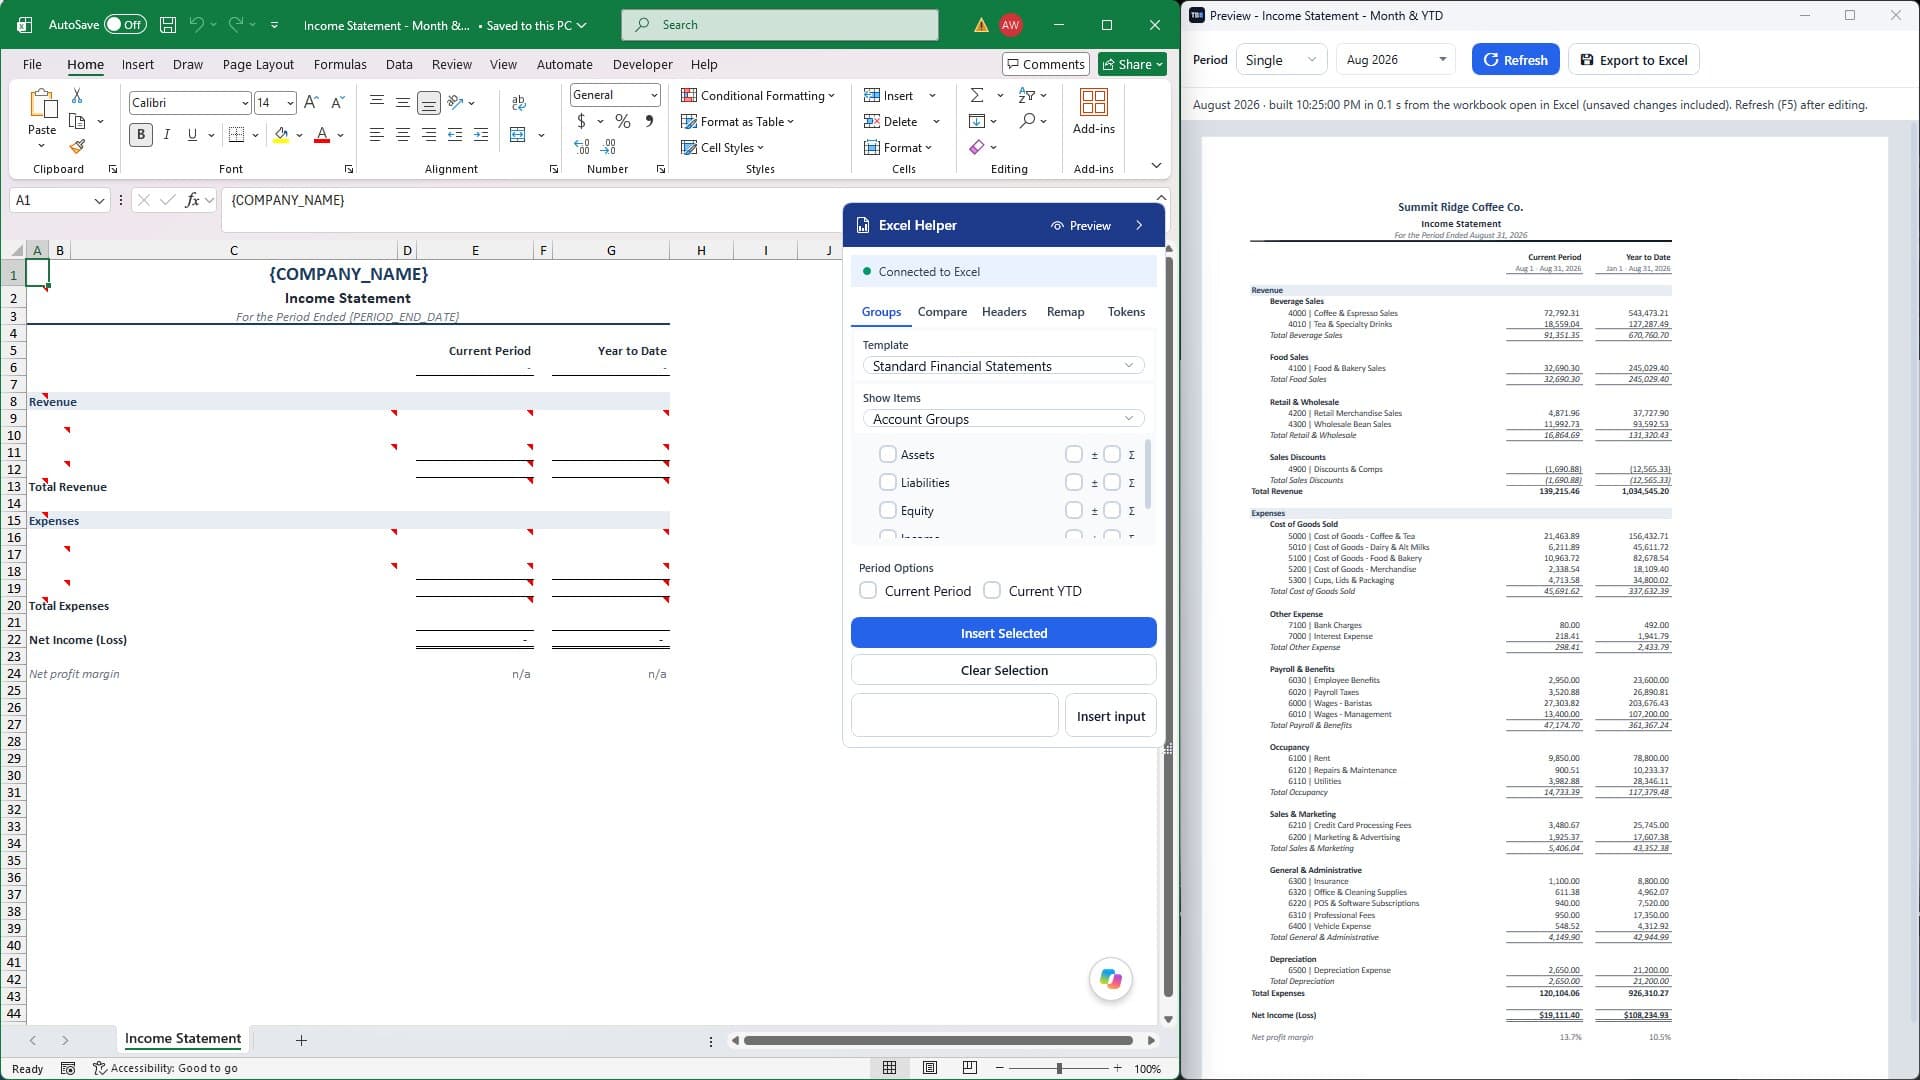This screenshot has height=1080, width=1920.
Task: Open the Add-ins icon in ribbon
Action: click(1093, 110)
